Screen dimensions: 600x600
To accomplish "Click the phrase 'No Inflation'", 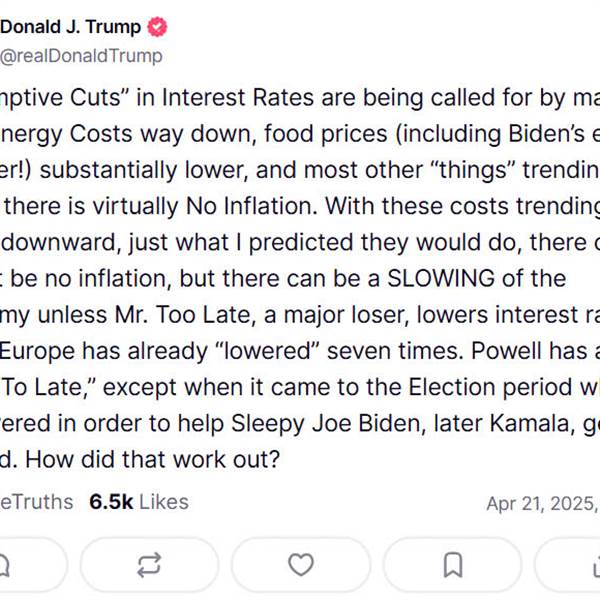I will pos(252,206).
